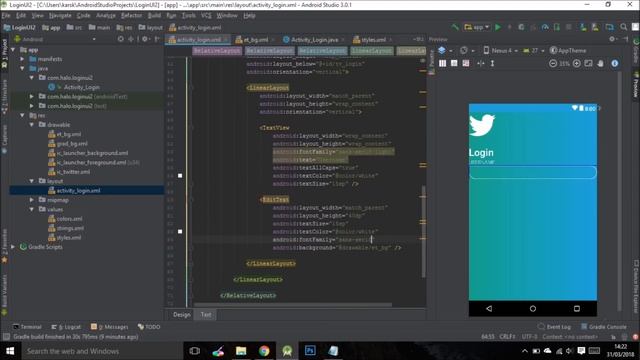
Task: Toggle the pan hand tool in Preview
Action: [600, 63]
